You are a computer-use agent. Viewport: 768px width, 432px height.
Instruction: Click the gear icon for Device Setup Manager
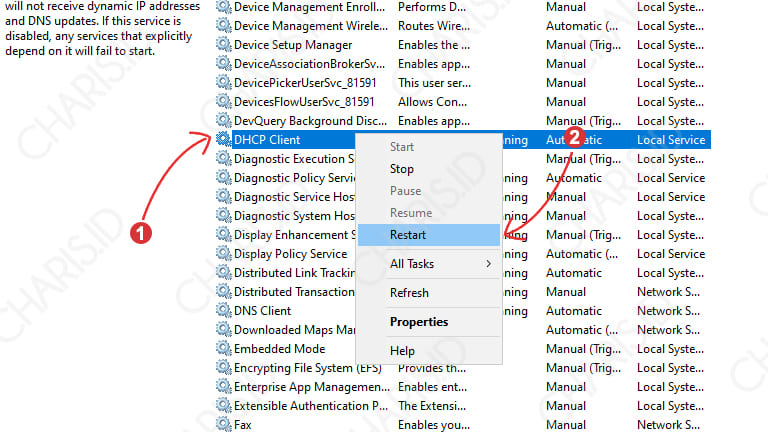[x=224, y=45]
